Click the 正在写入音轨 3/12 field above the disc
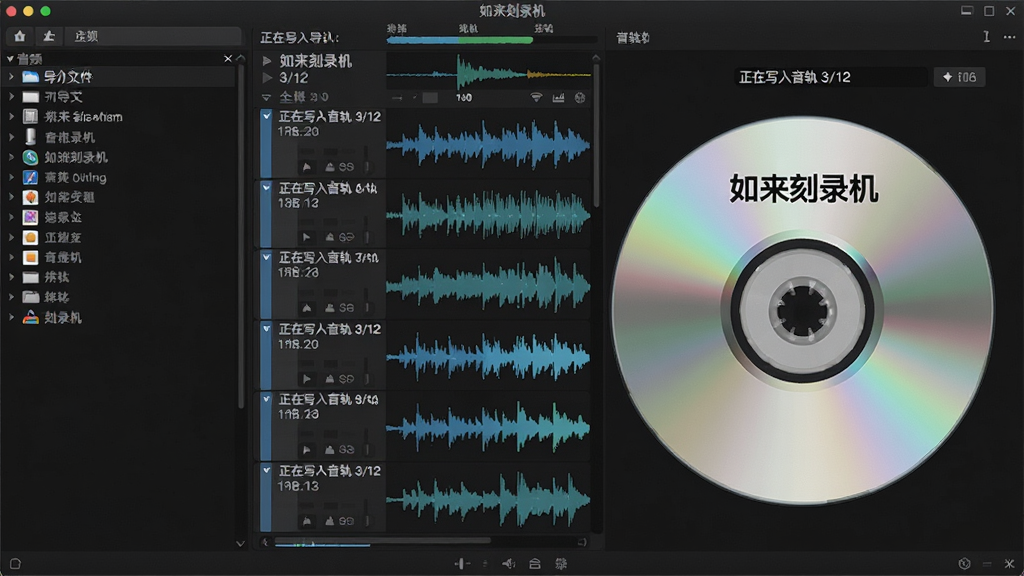 click(830, 77)
